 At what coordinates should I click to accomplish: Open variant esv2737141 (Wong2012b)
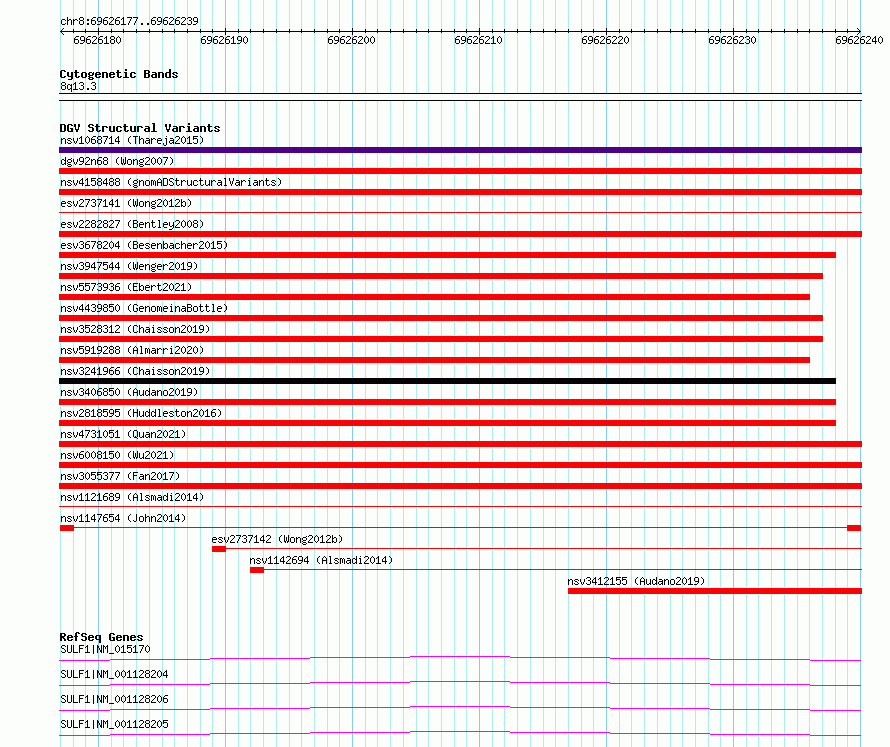pyautogui.click(x=126, y=203)
